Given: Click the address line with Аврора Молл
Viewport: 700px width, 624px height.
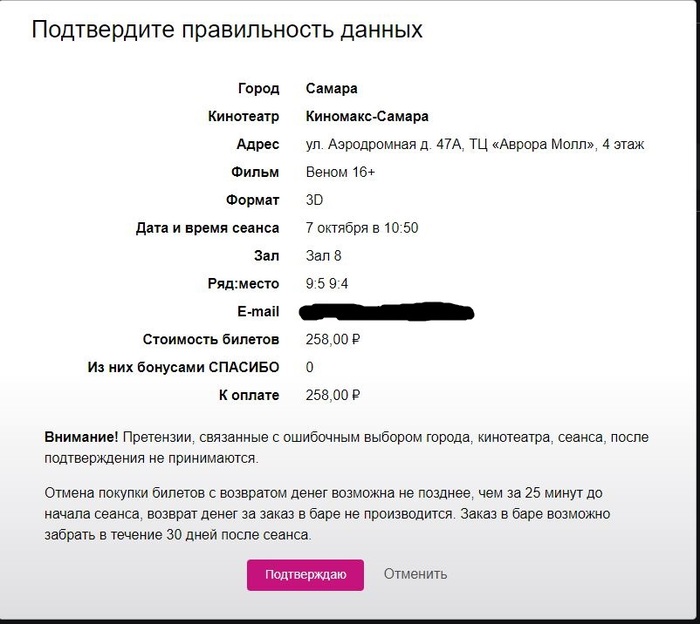Looking at the screenshot, I should tap(475, 144).
